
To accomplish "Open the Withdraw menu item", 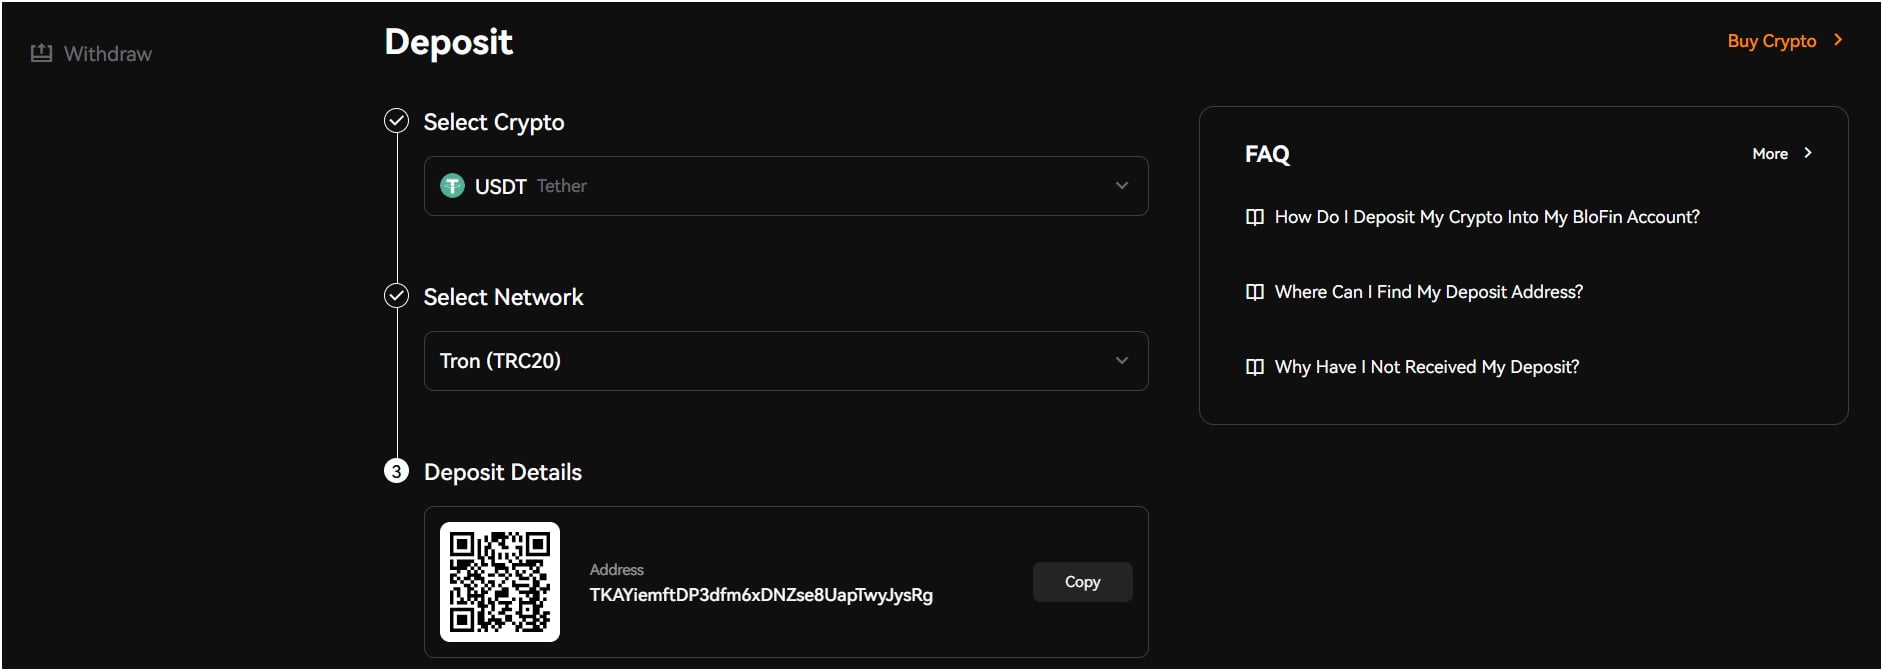I will click(x=108, y=54).
